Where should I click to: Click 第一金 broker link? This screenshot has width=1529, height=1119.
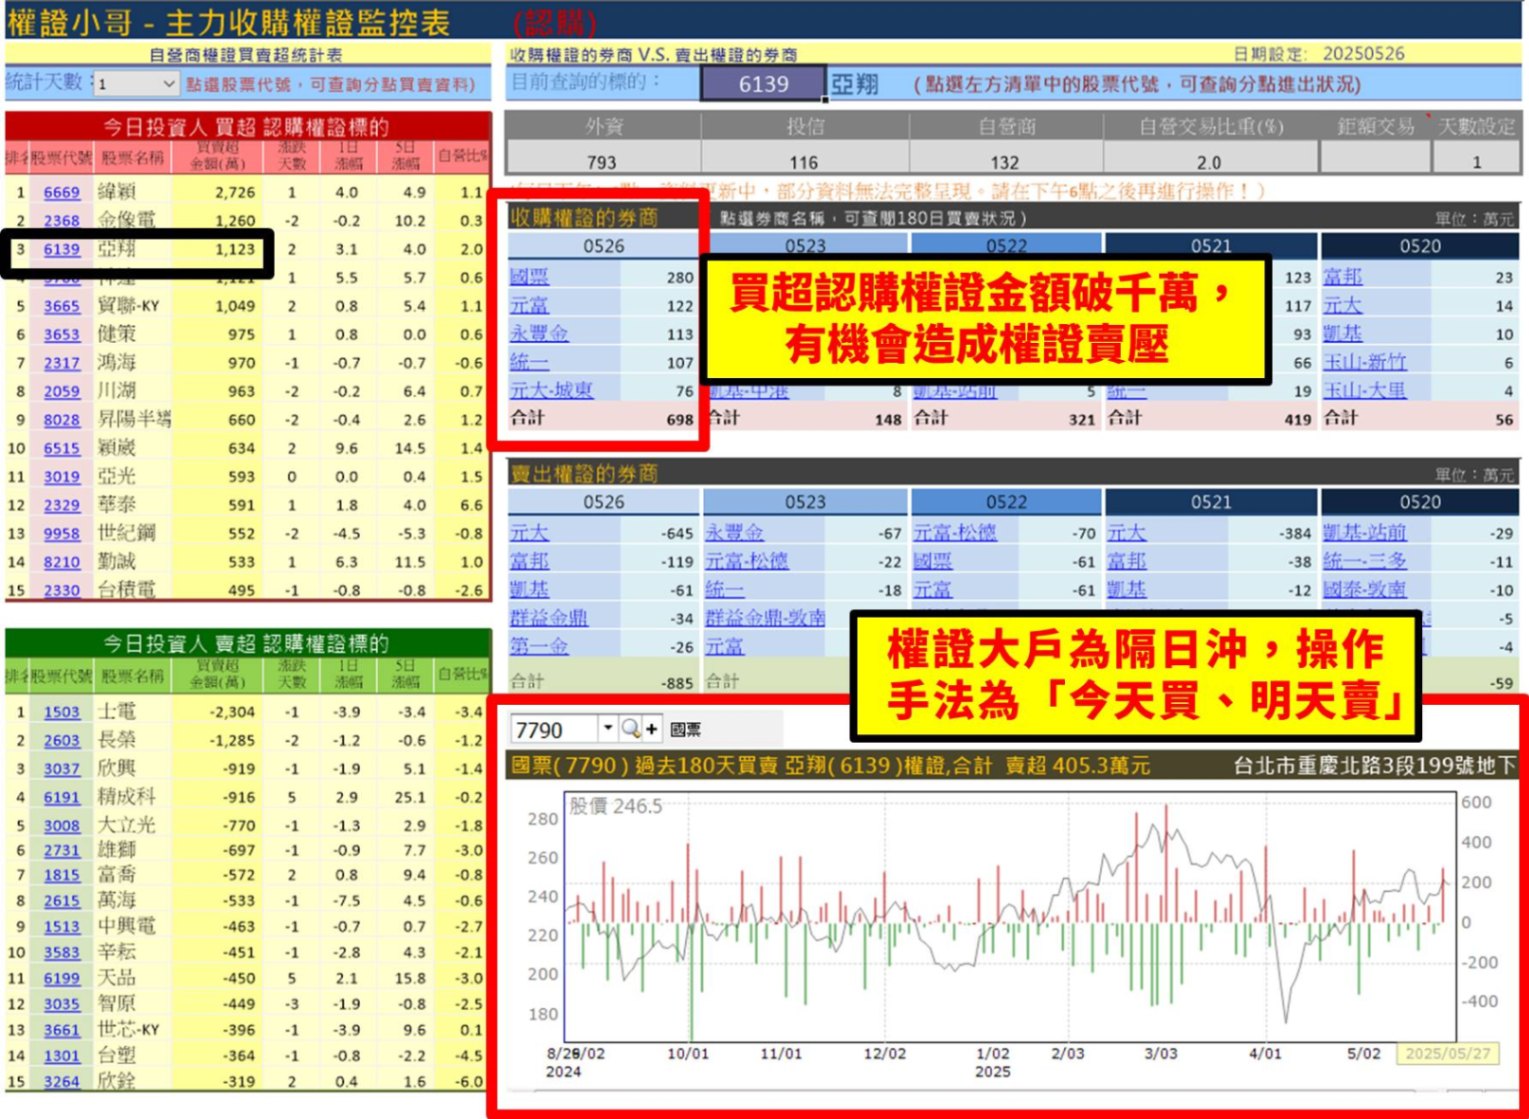click(539, 646)
